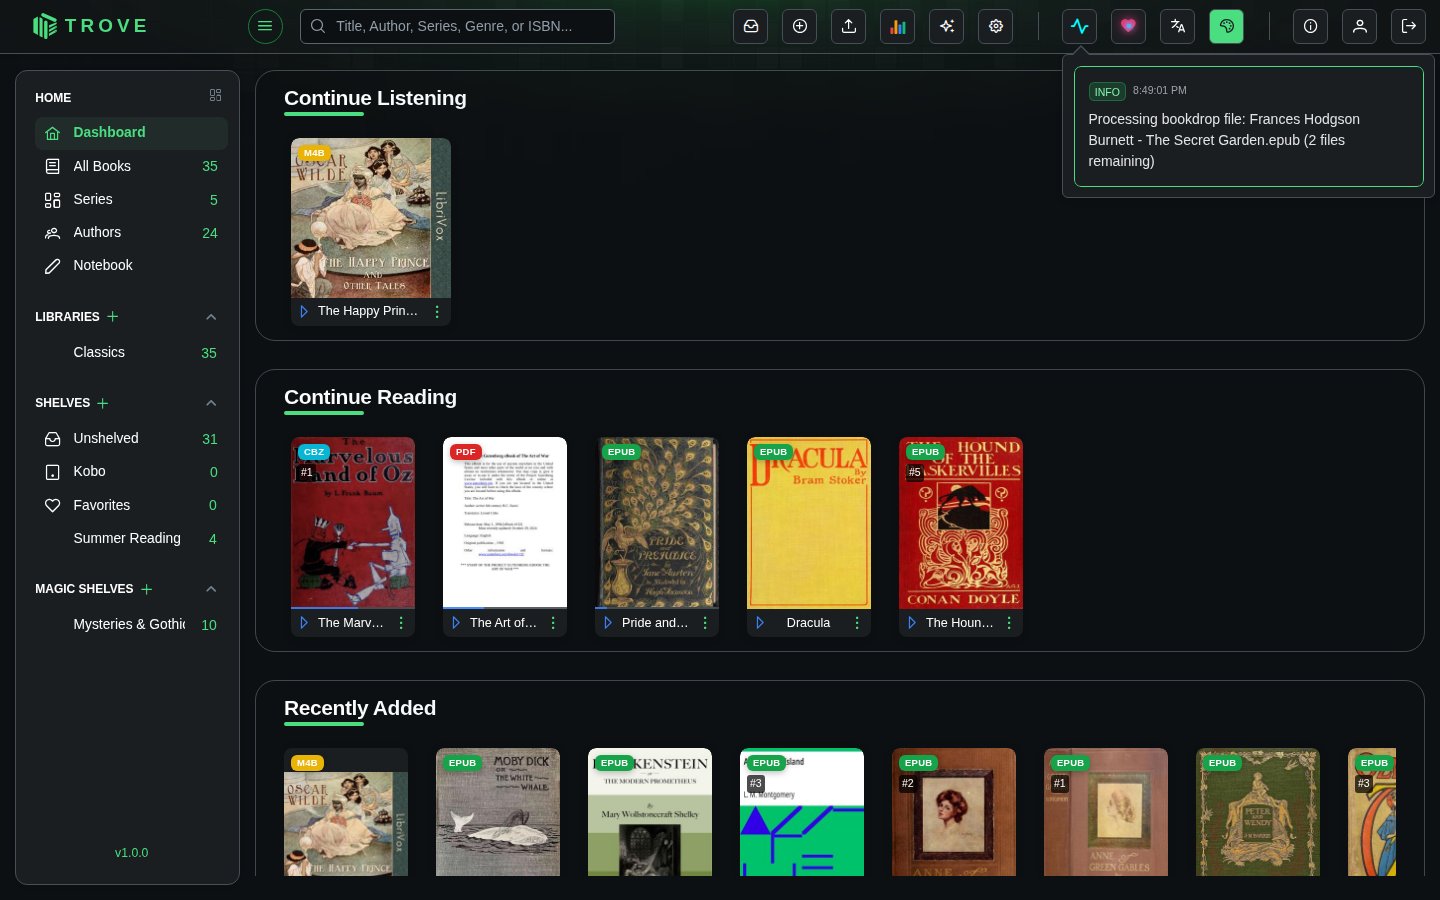
Task: Open options menu for Pride and Prejudice card
Action: point(705,623)
